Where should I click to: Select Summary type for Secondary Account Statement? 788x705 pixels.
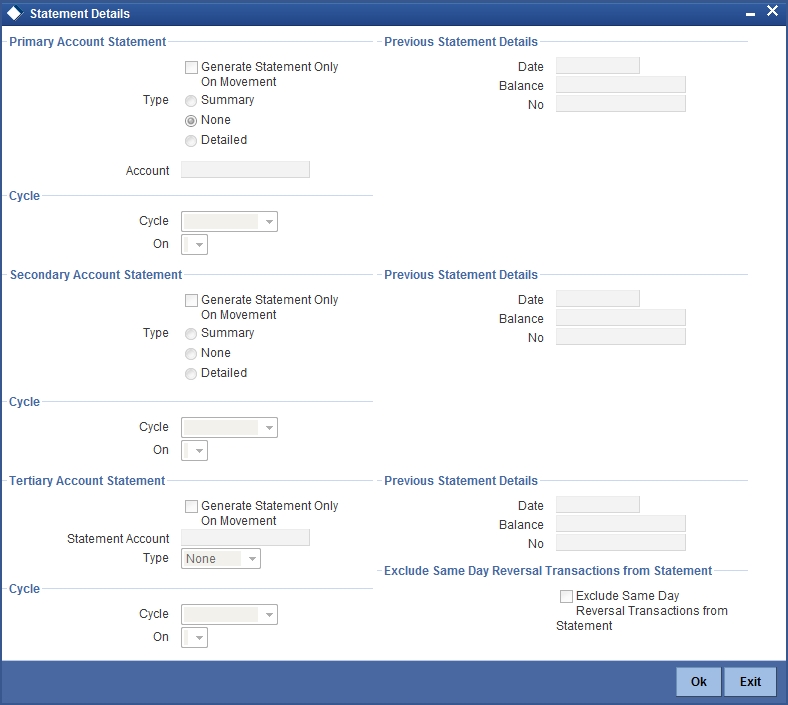coord(191,334)
